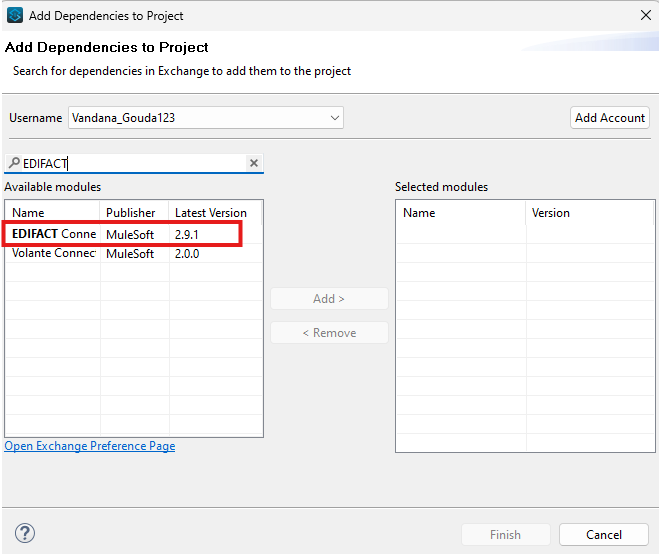Click Version header in Selected modules
659x554 pixels.
(x=590, y=213)
